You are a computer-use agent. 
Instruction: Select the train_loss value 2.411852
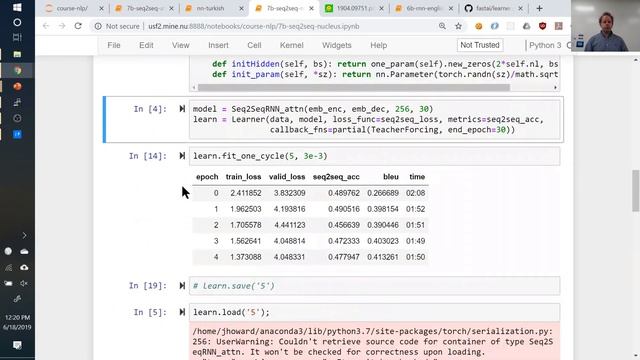(246, 193)
